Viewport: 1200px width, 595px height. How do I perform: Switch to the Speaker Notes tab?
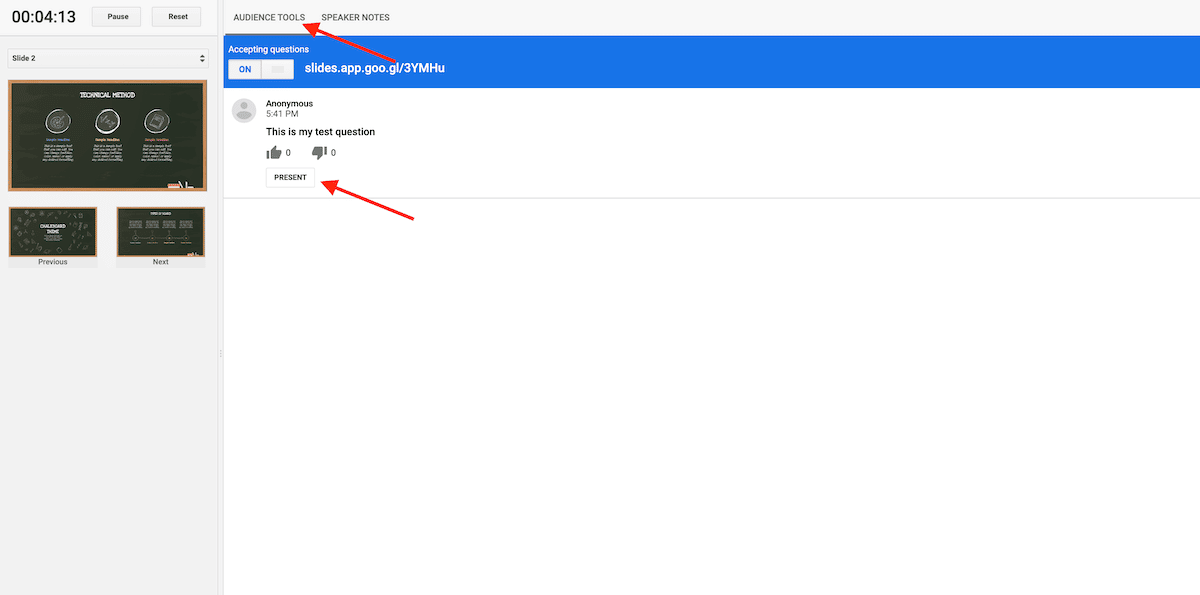(355, 18)
